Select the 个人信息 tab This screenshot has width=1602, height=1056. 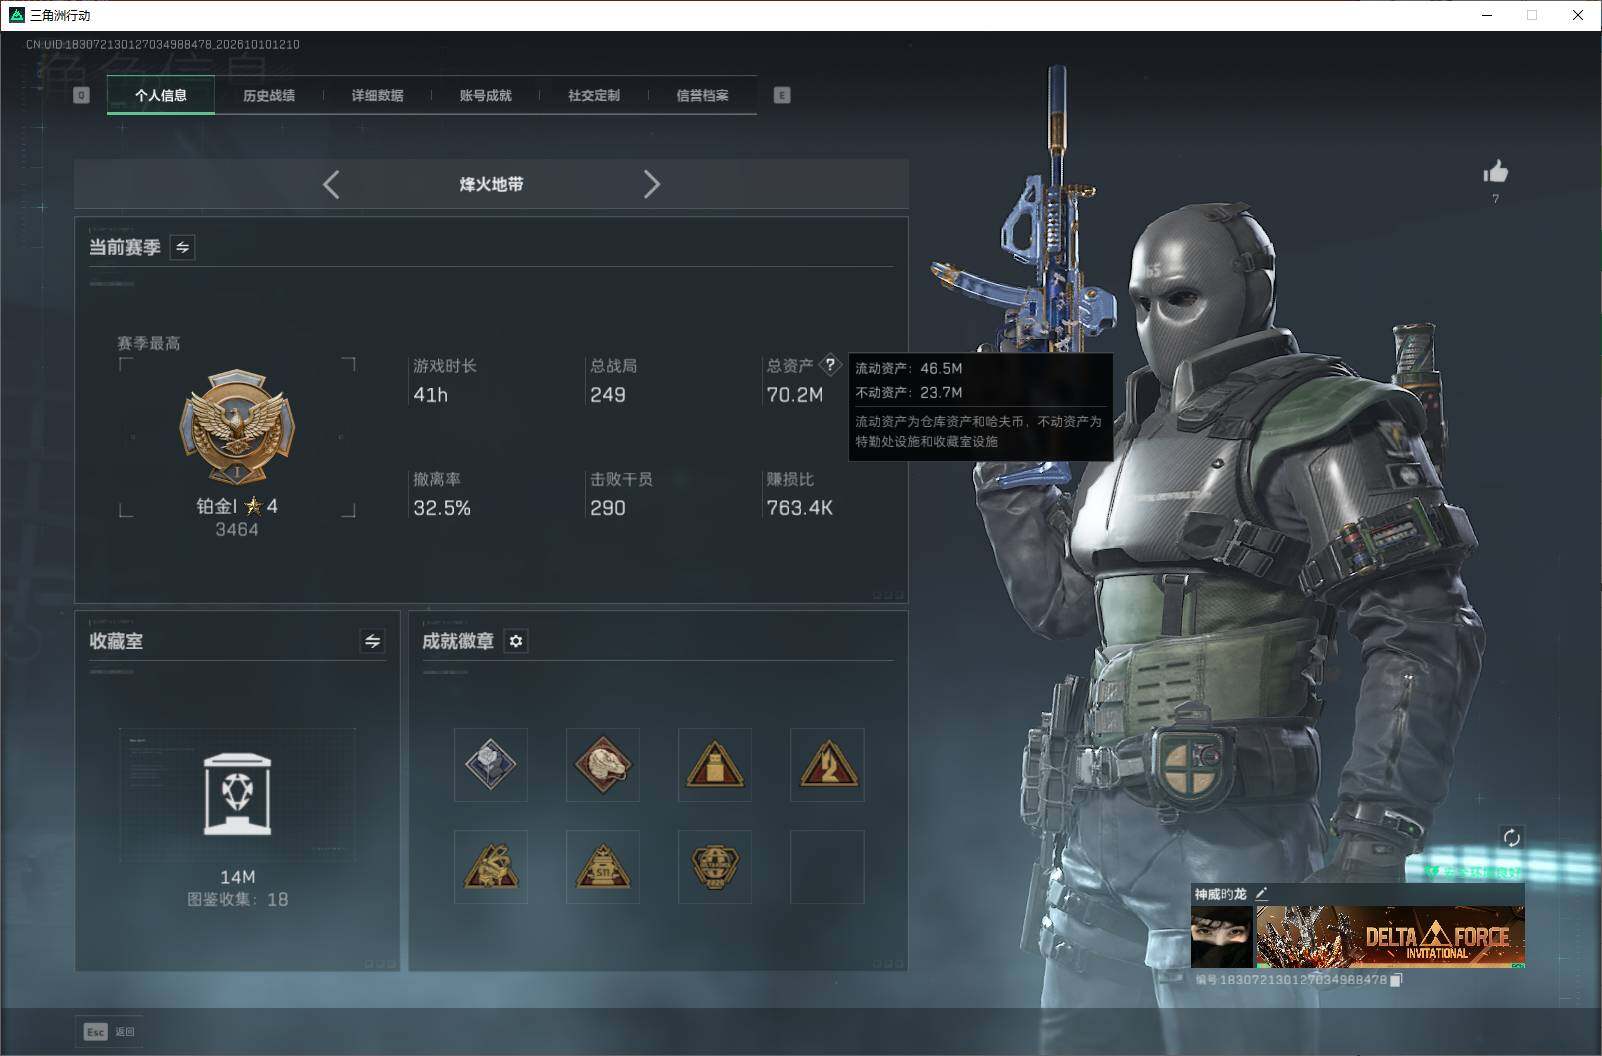click(161, 95)
